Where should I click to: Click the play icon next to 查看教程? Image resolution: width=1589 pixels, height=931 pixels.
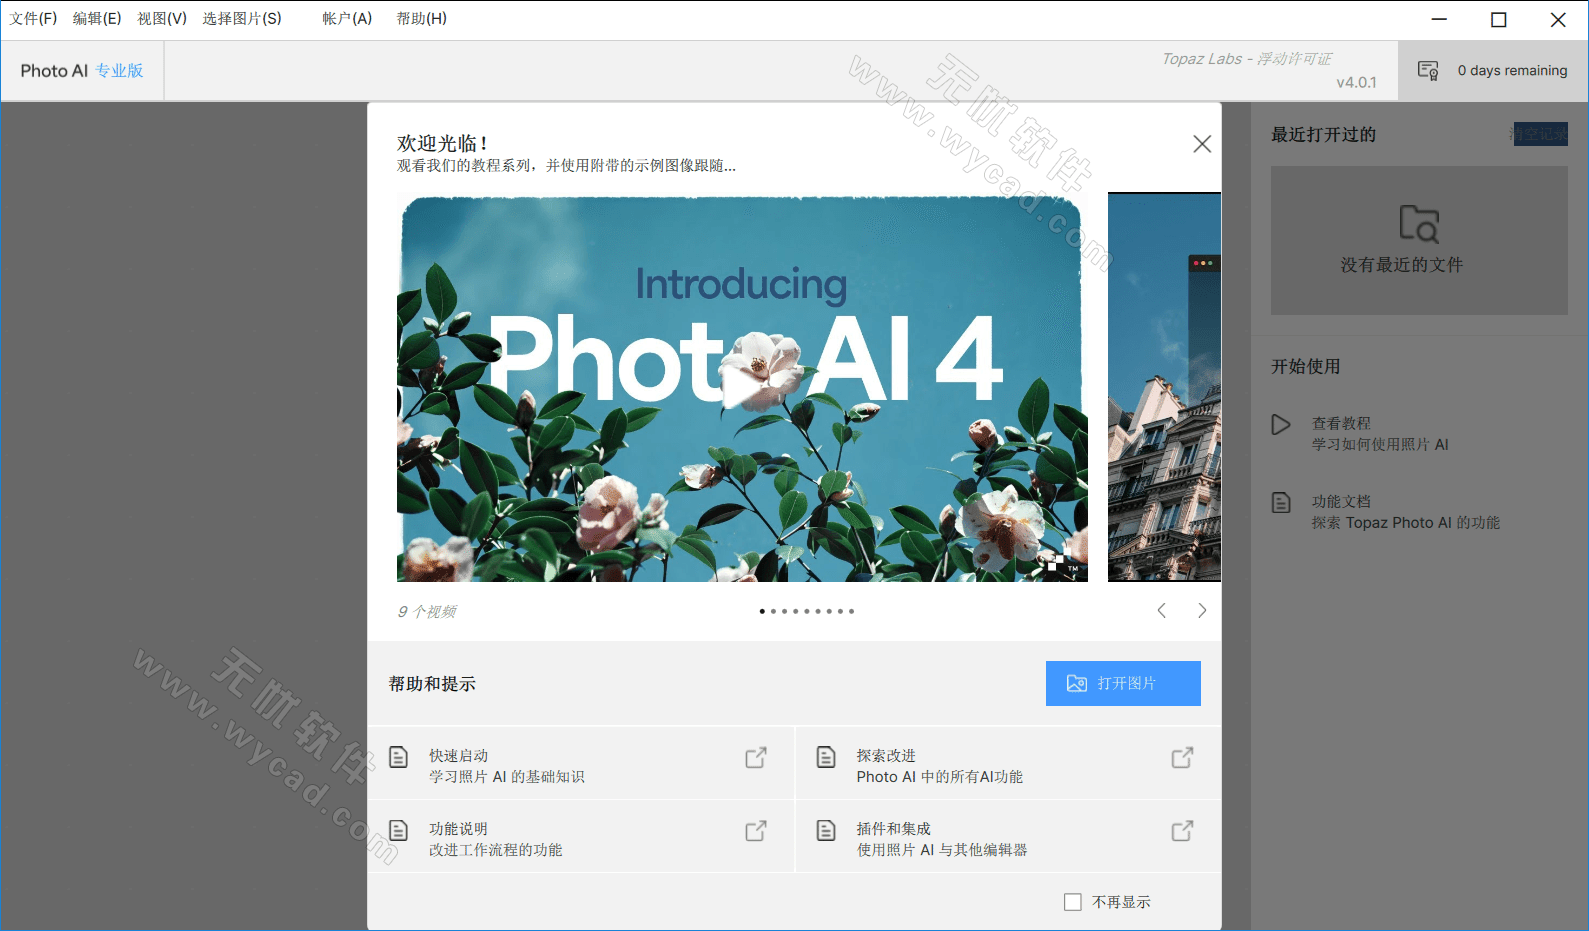point(1281,425)
